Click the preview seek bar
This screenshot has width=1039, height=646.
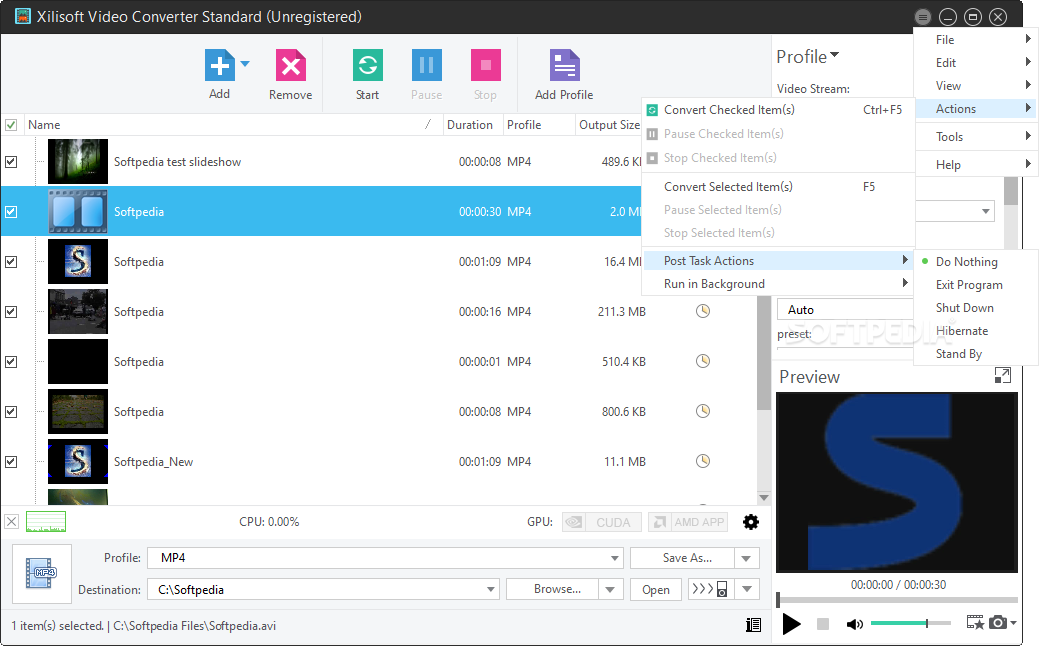tap(897, 600)
